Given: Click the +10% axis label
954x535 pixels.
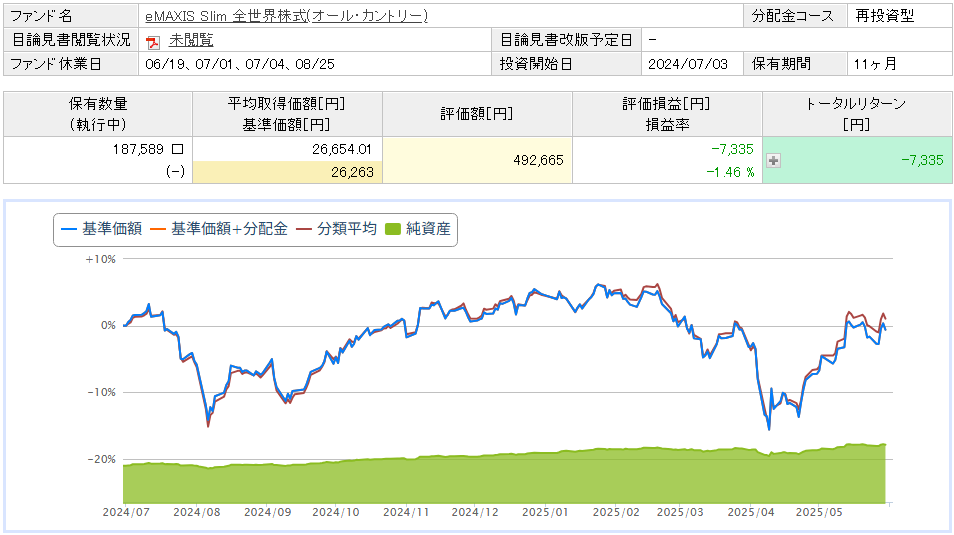Looking at the screenshot, I should (100, 259).
